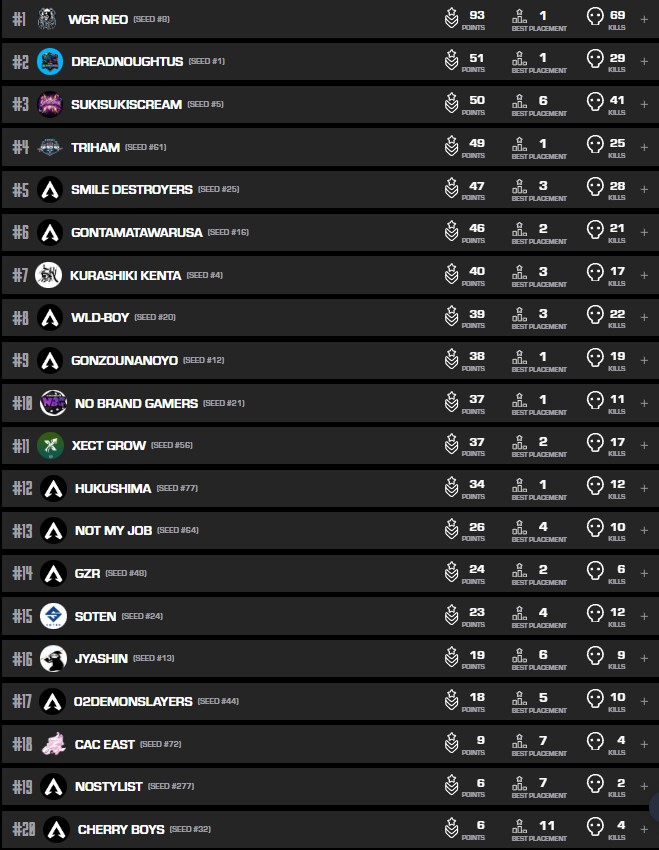Click the JYASHIN team logo
Image resolution: width=659 pixels, height=850 pixels.
click(x=53, y=658)
